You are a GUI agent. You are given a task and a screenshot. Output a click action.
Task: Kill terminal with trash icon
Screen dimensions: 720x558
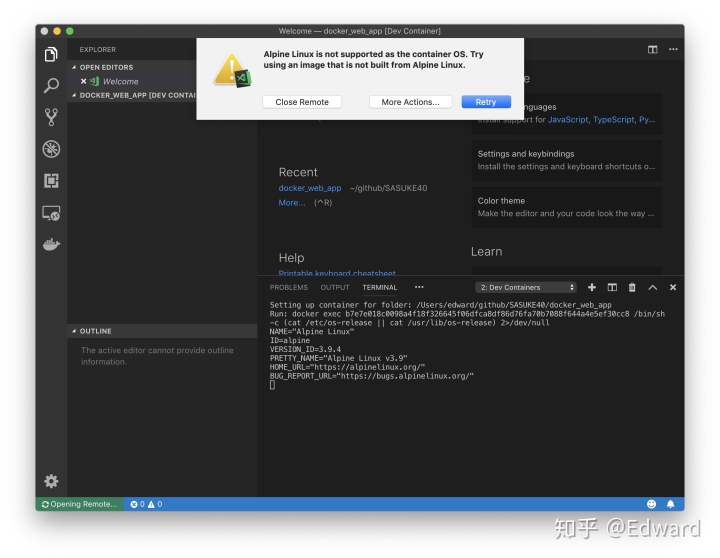click(x=632, y=287)
